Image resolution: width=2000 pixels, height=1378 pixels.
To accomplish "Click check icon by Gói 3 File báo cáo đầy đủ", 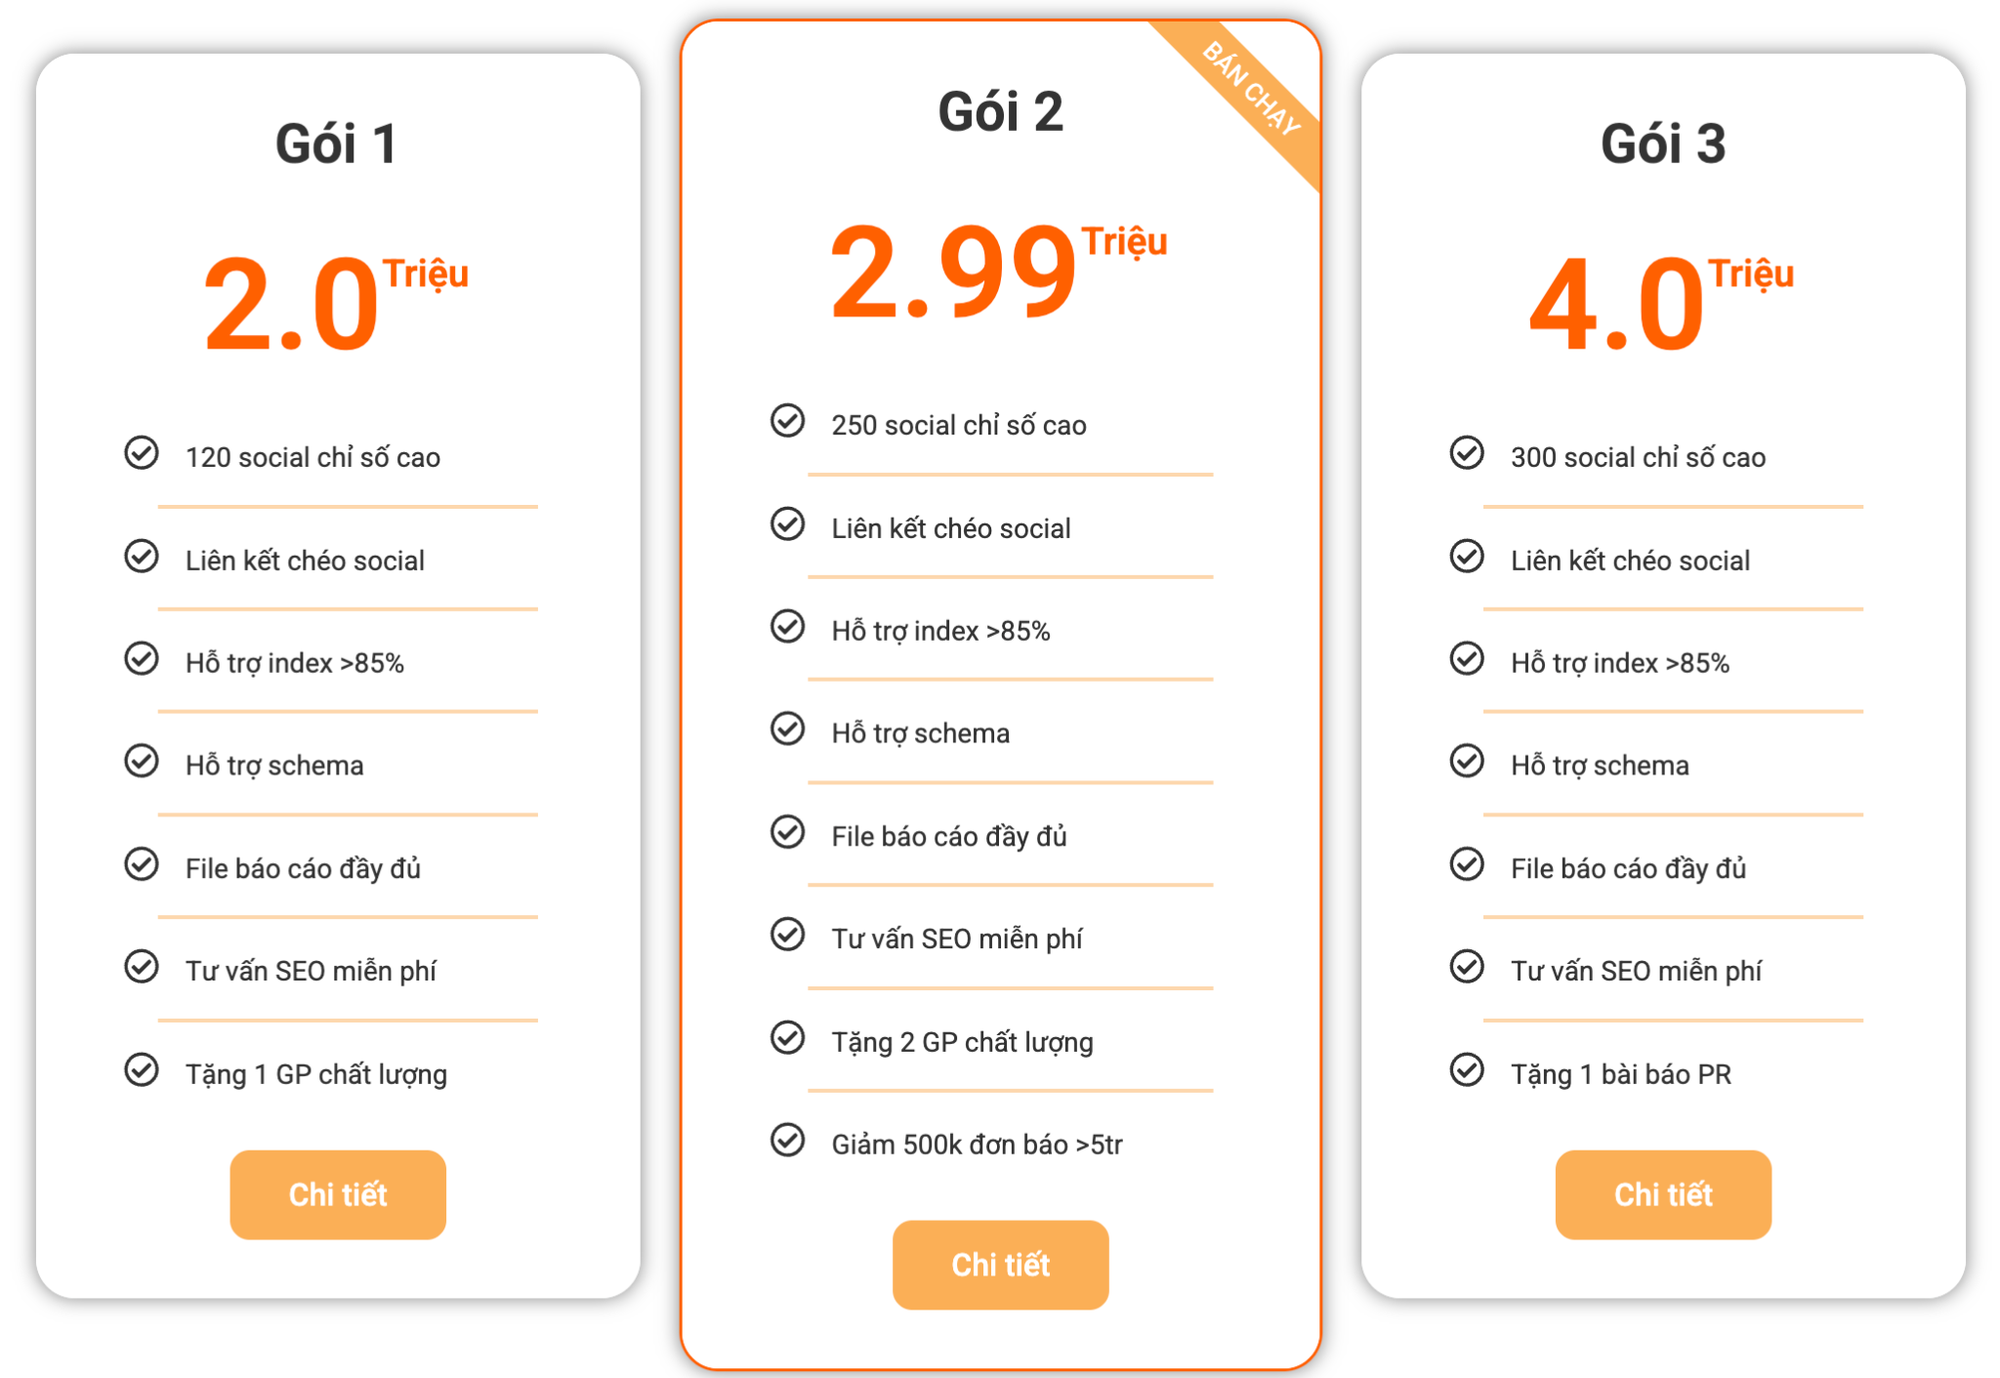I will pyautogui.click(x=1467, y=864).
